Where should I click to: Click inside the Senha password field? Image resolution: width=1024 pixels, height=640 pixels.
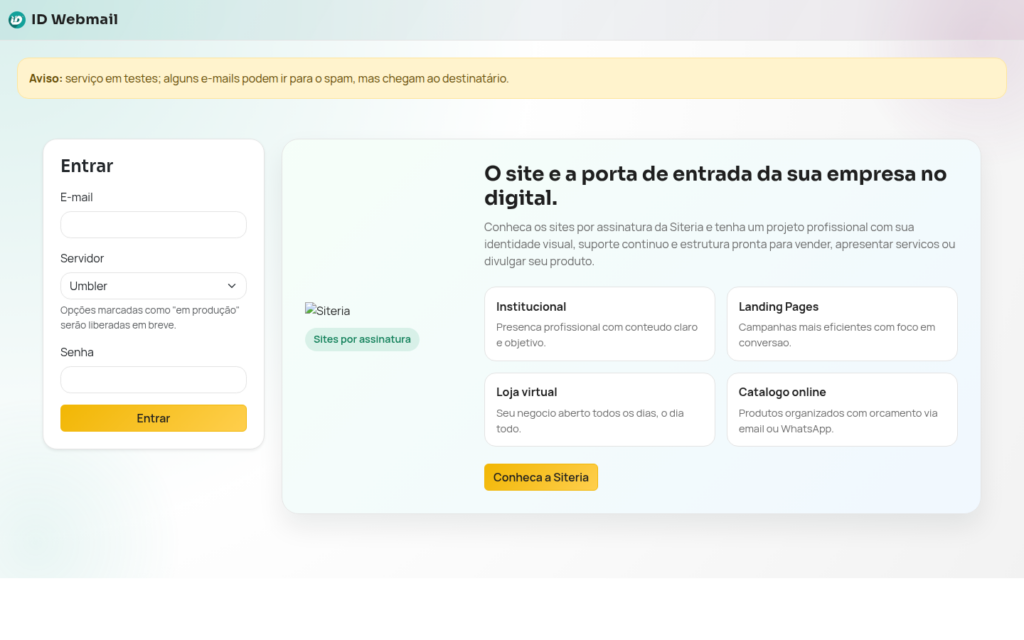pos(153,379)
